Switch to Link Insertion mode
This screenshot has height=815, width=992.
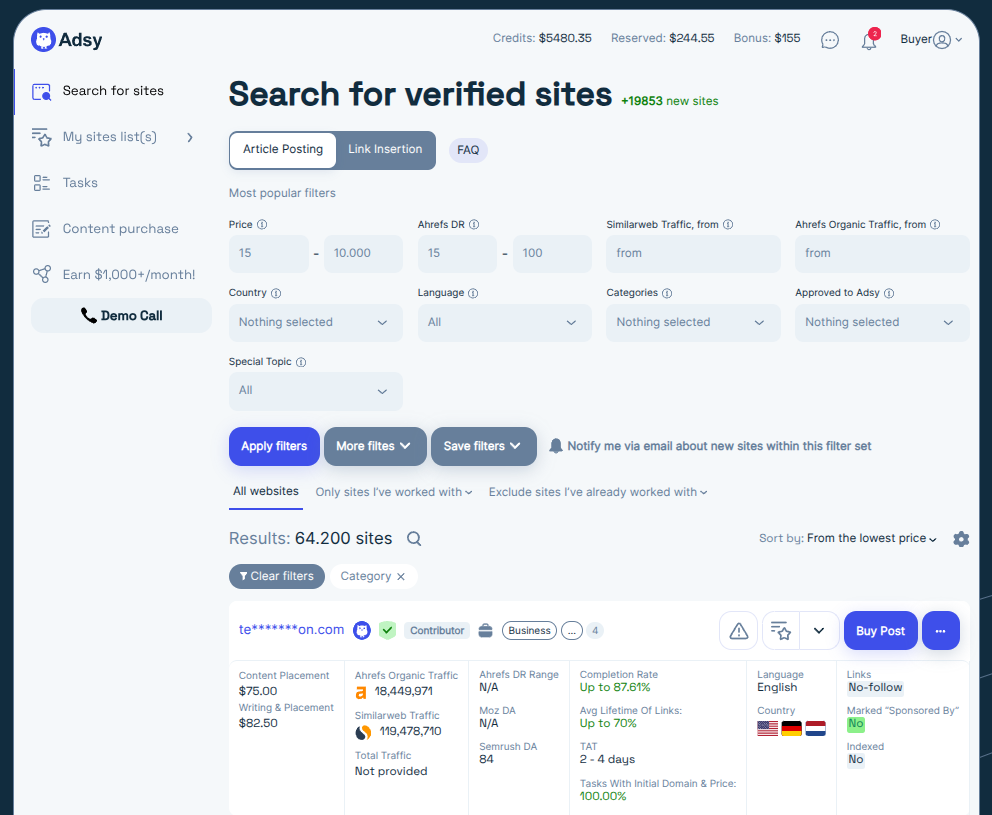tap(385, 150)
